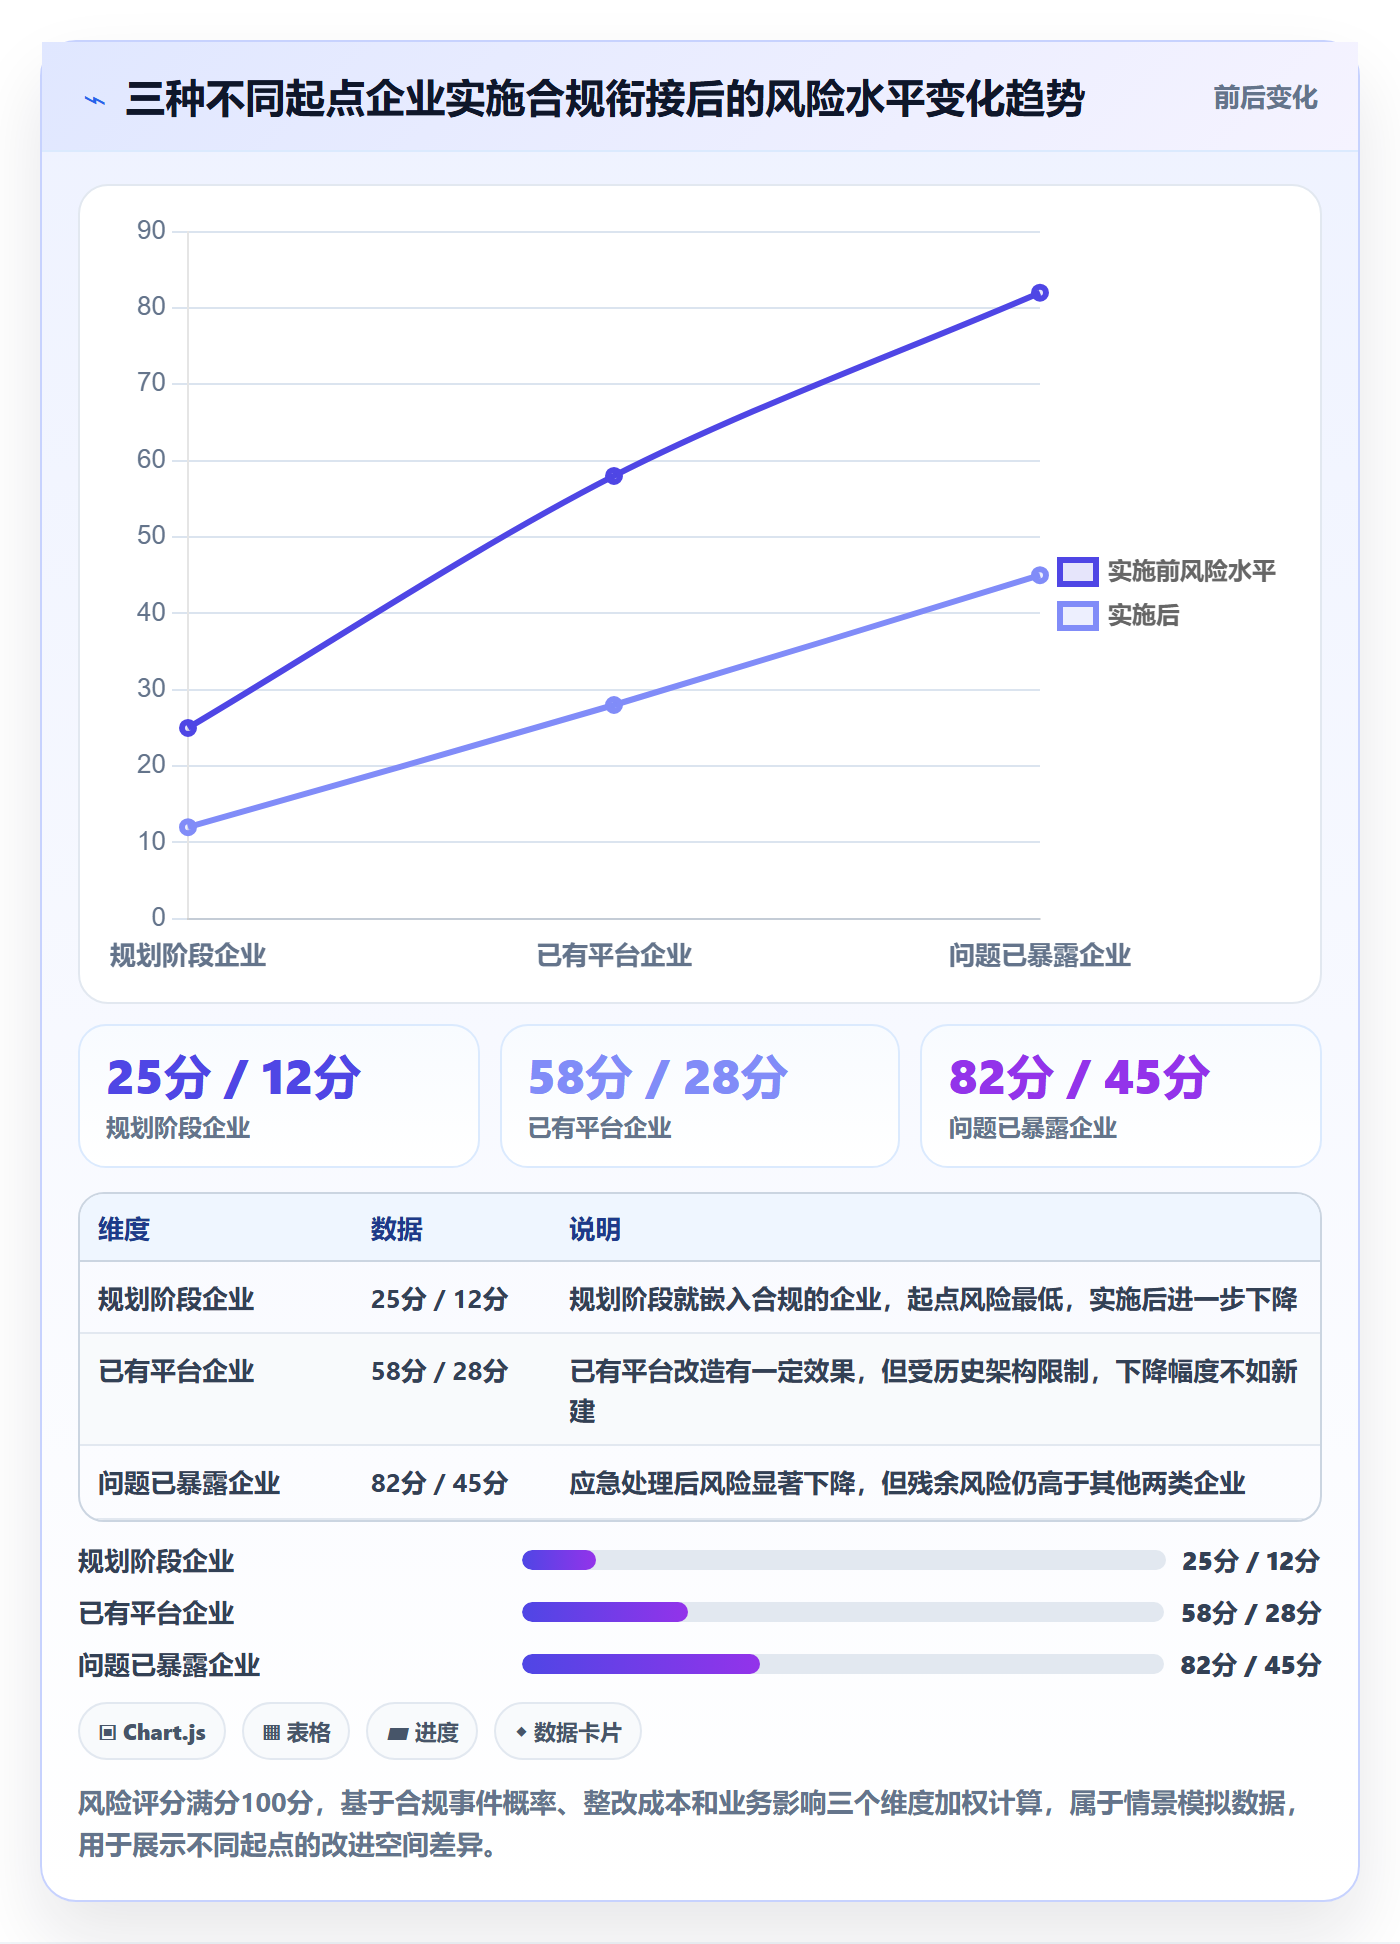Click the 问题已暴露企业 progress bar
This screenshot has width=1400, height=1944.
click(x=843, y=1664)
